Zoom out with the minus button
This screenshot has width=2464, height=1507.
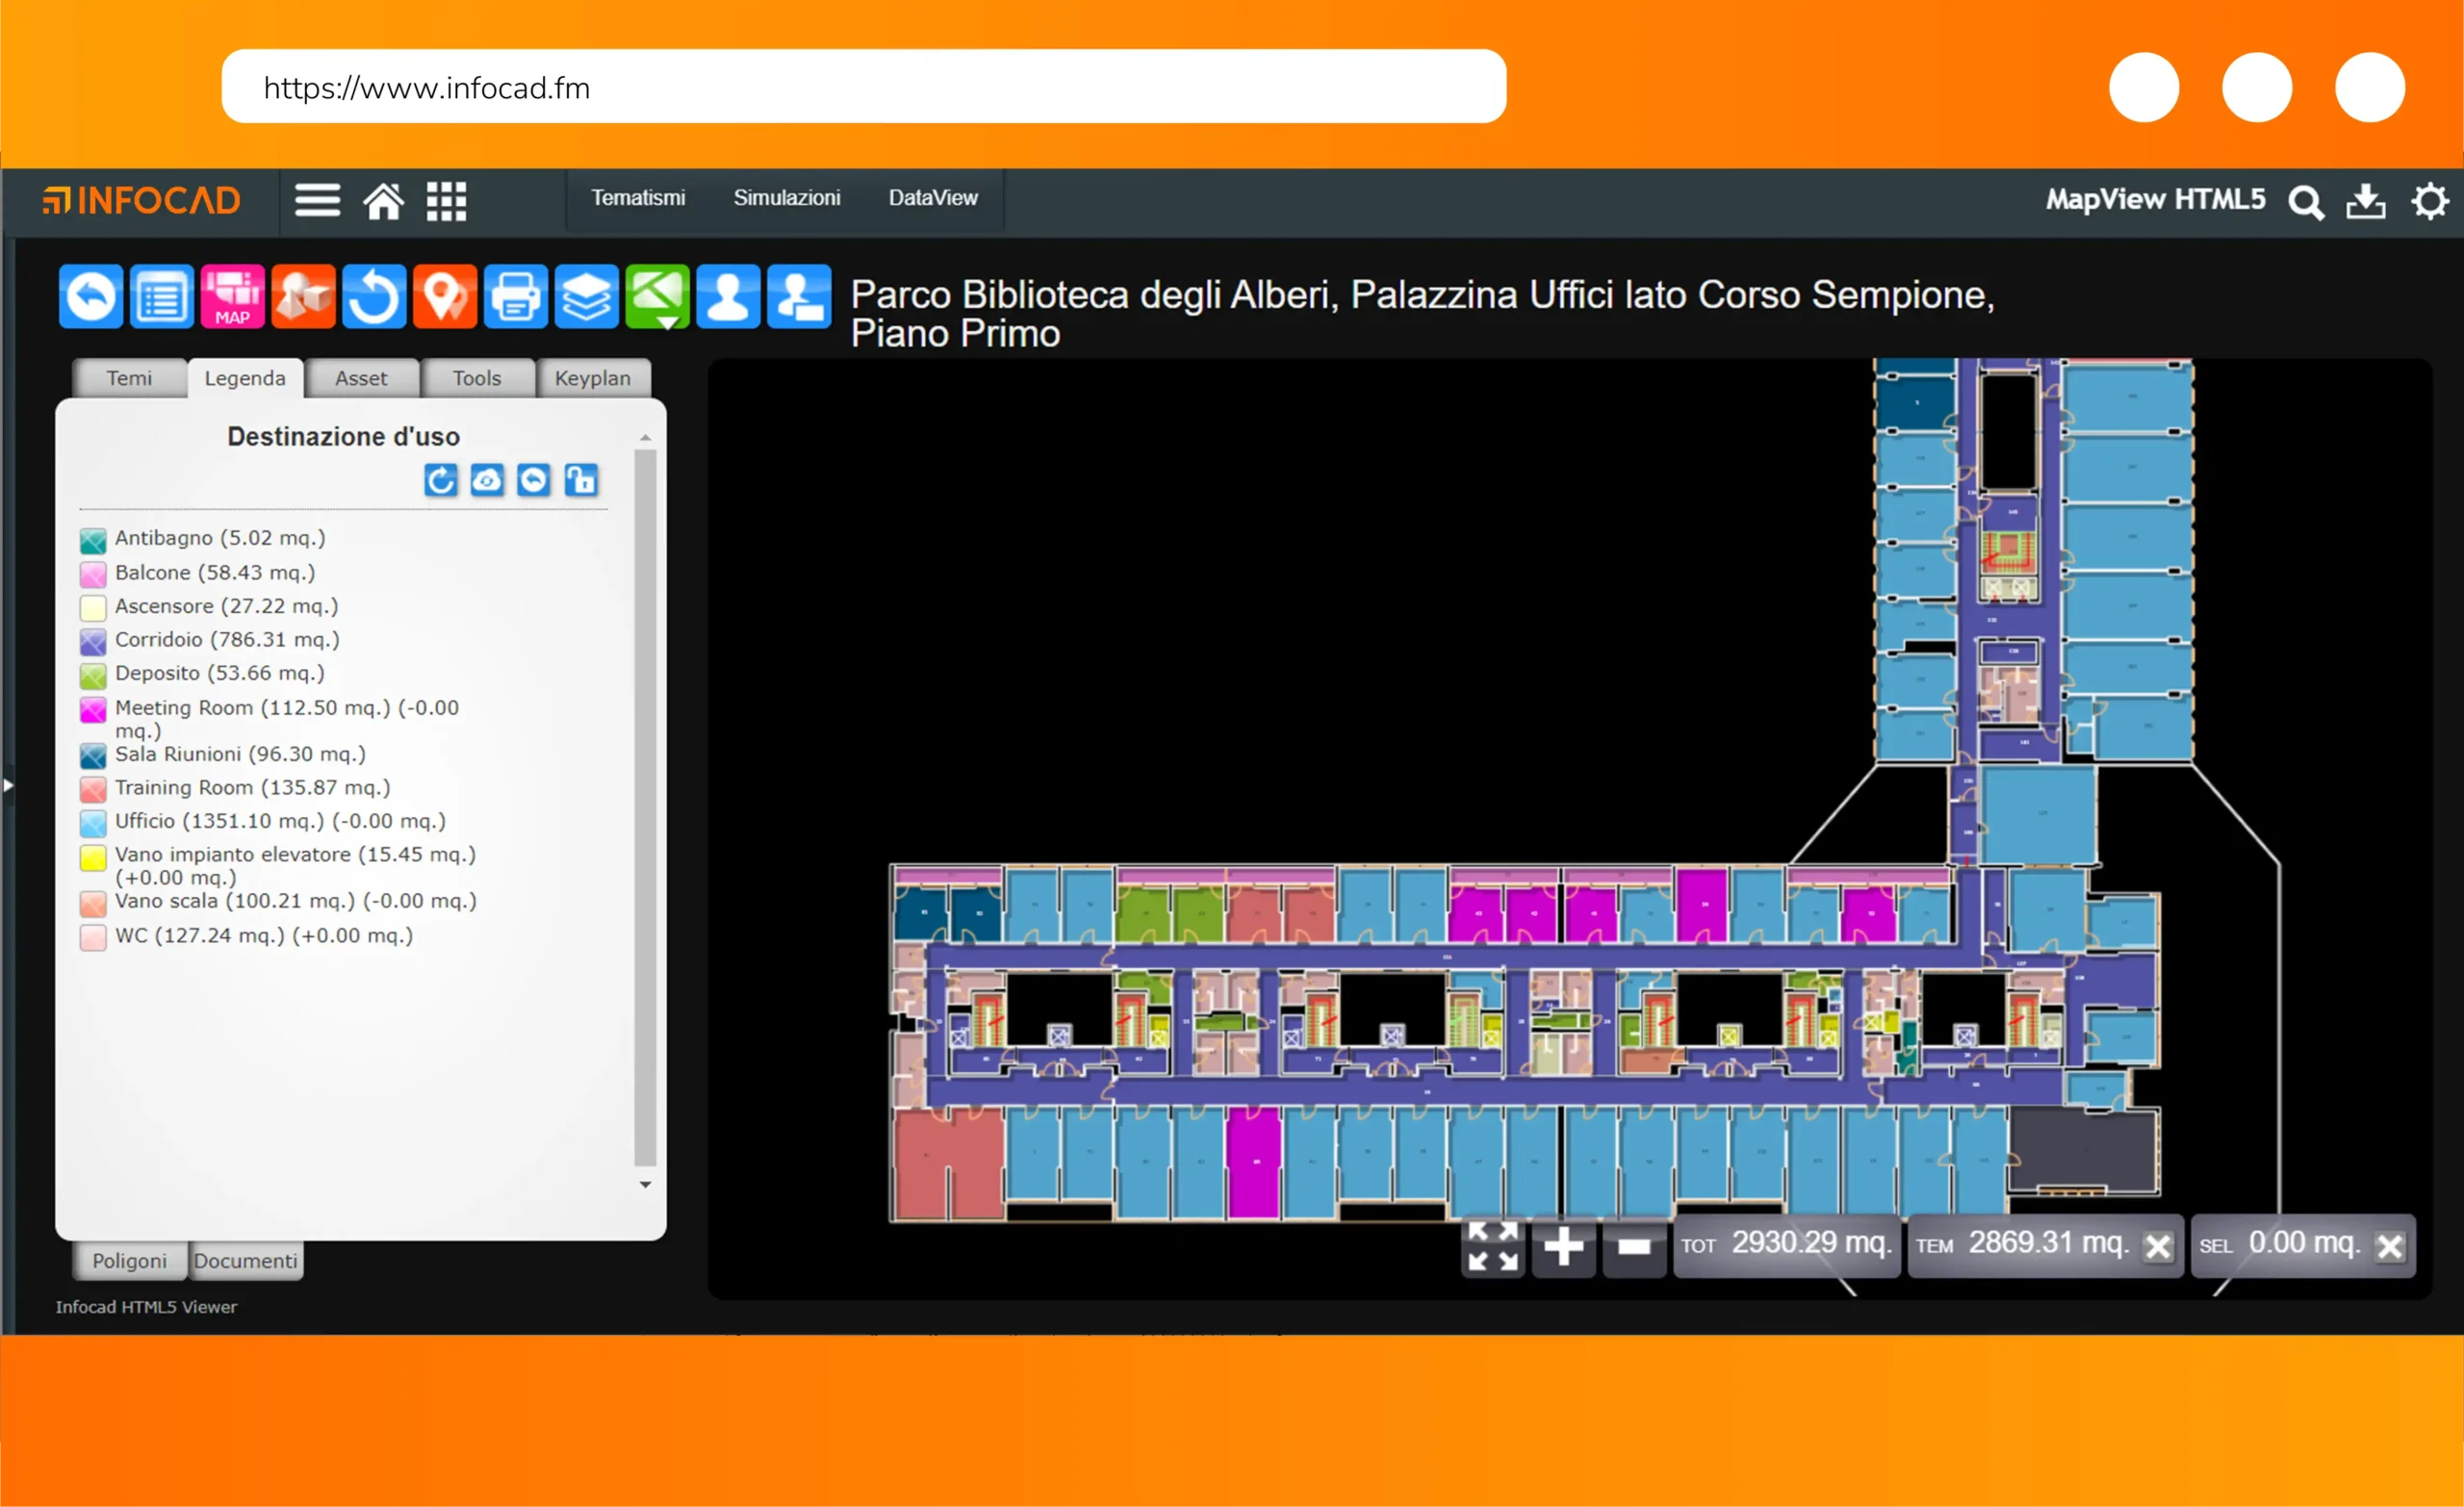click(x=1634, y=1246)
